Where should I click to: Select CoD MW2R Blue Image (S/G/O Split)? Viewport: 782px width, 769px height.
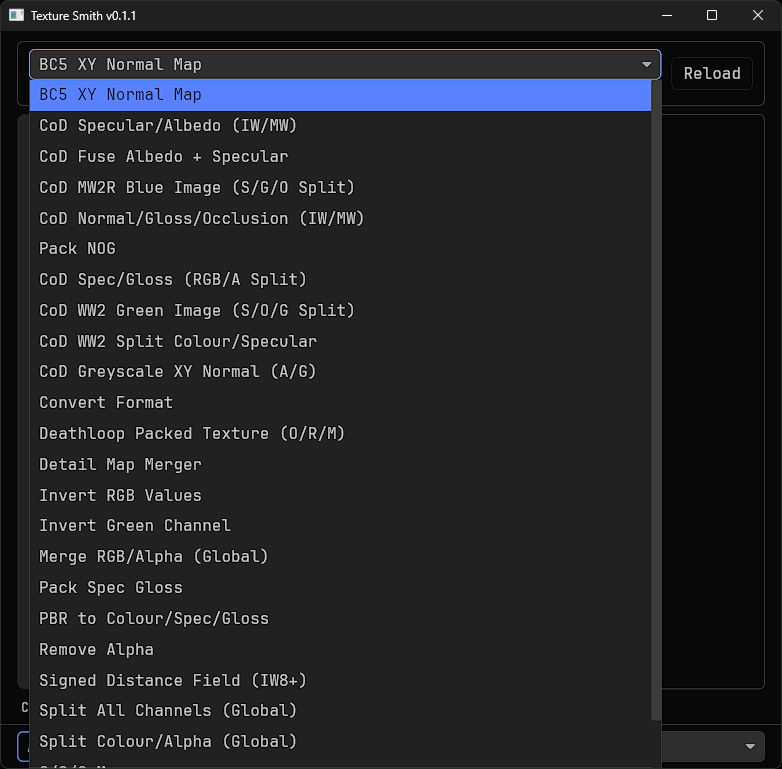pyautogui.click(x=341, y=188)
